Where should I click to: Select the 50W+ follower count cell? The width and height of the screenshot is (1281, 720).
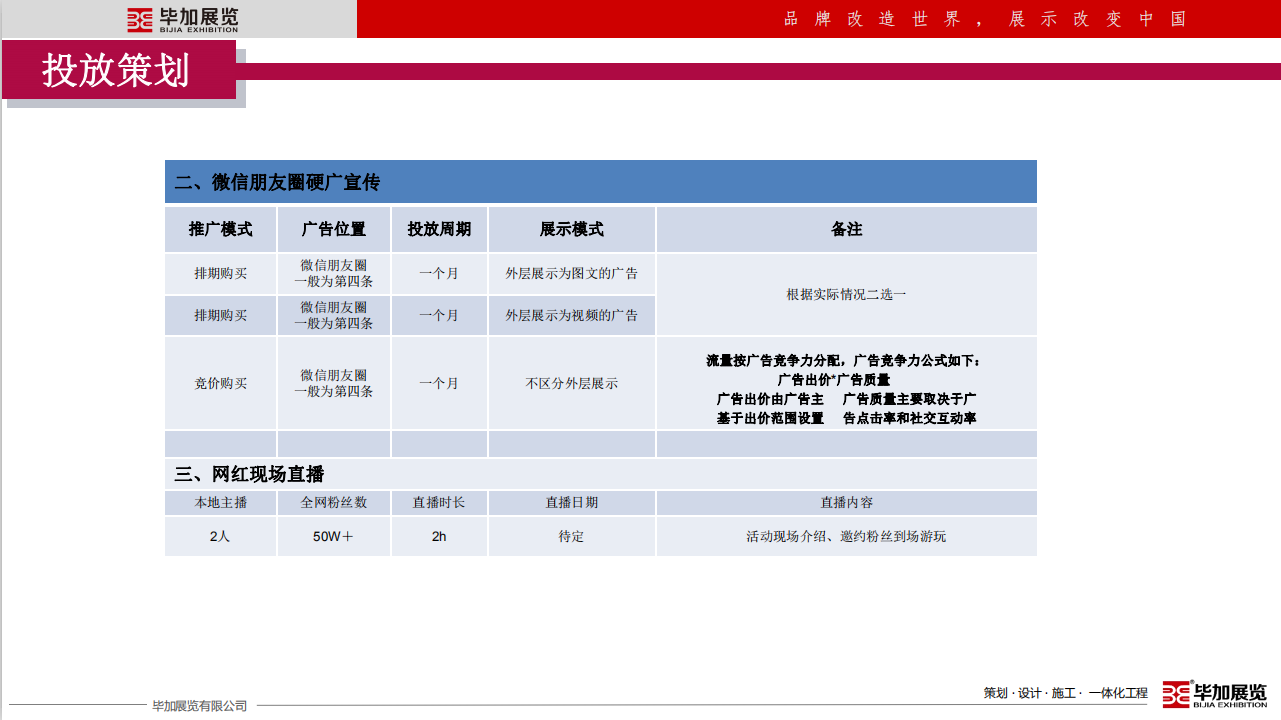[333, 536]
